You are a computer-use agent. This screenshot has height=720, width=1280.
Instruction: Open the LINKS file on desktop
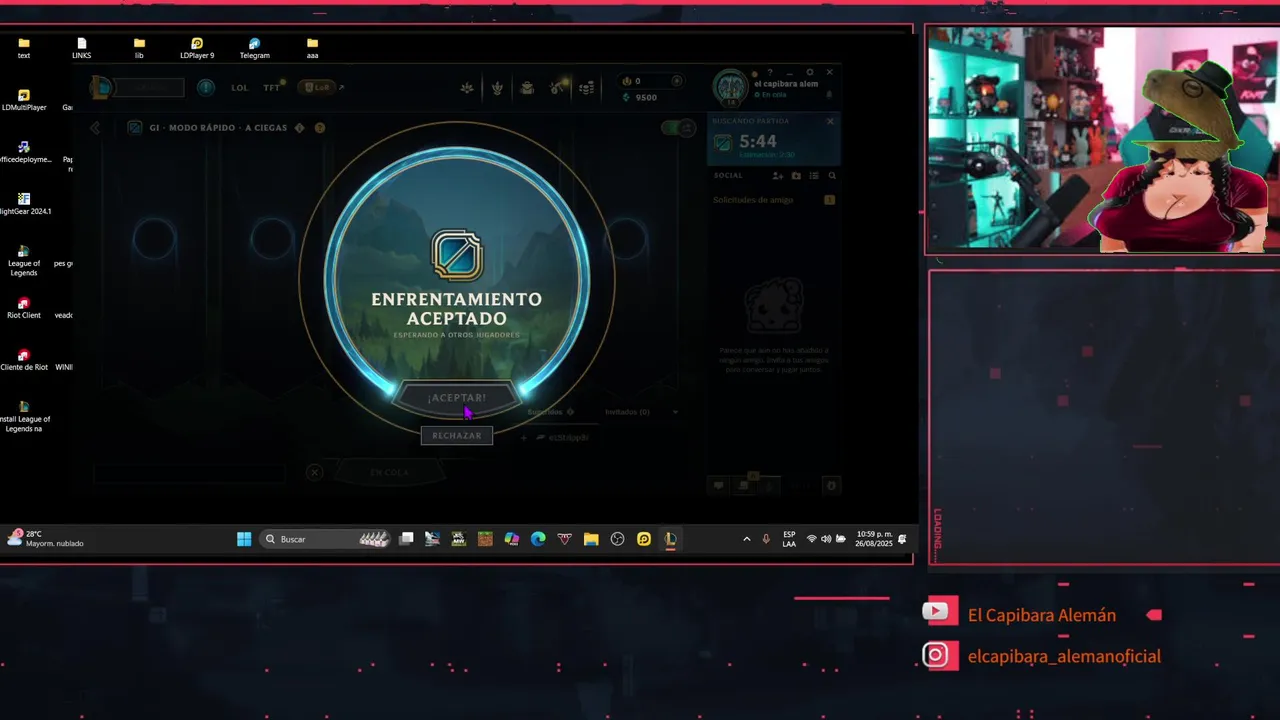[82, 48]
